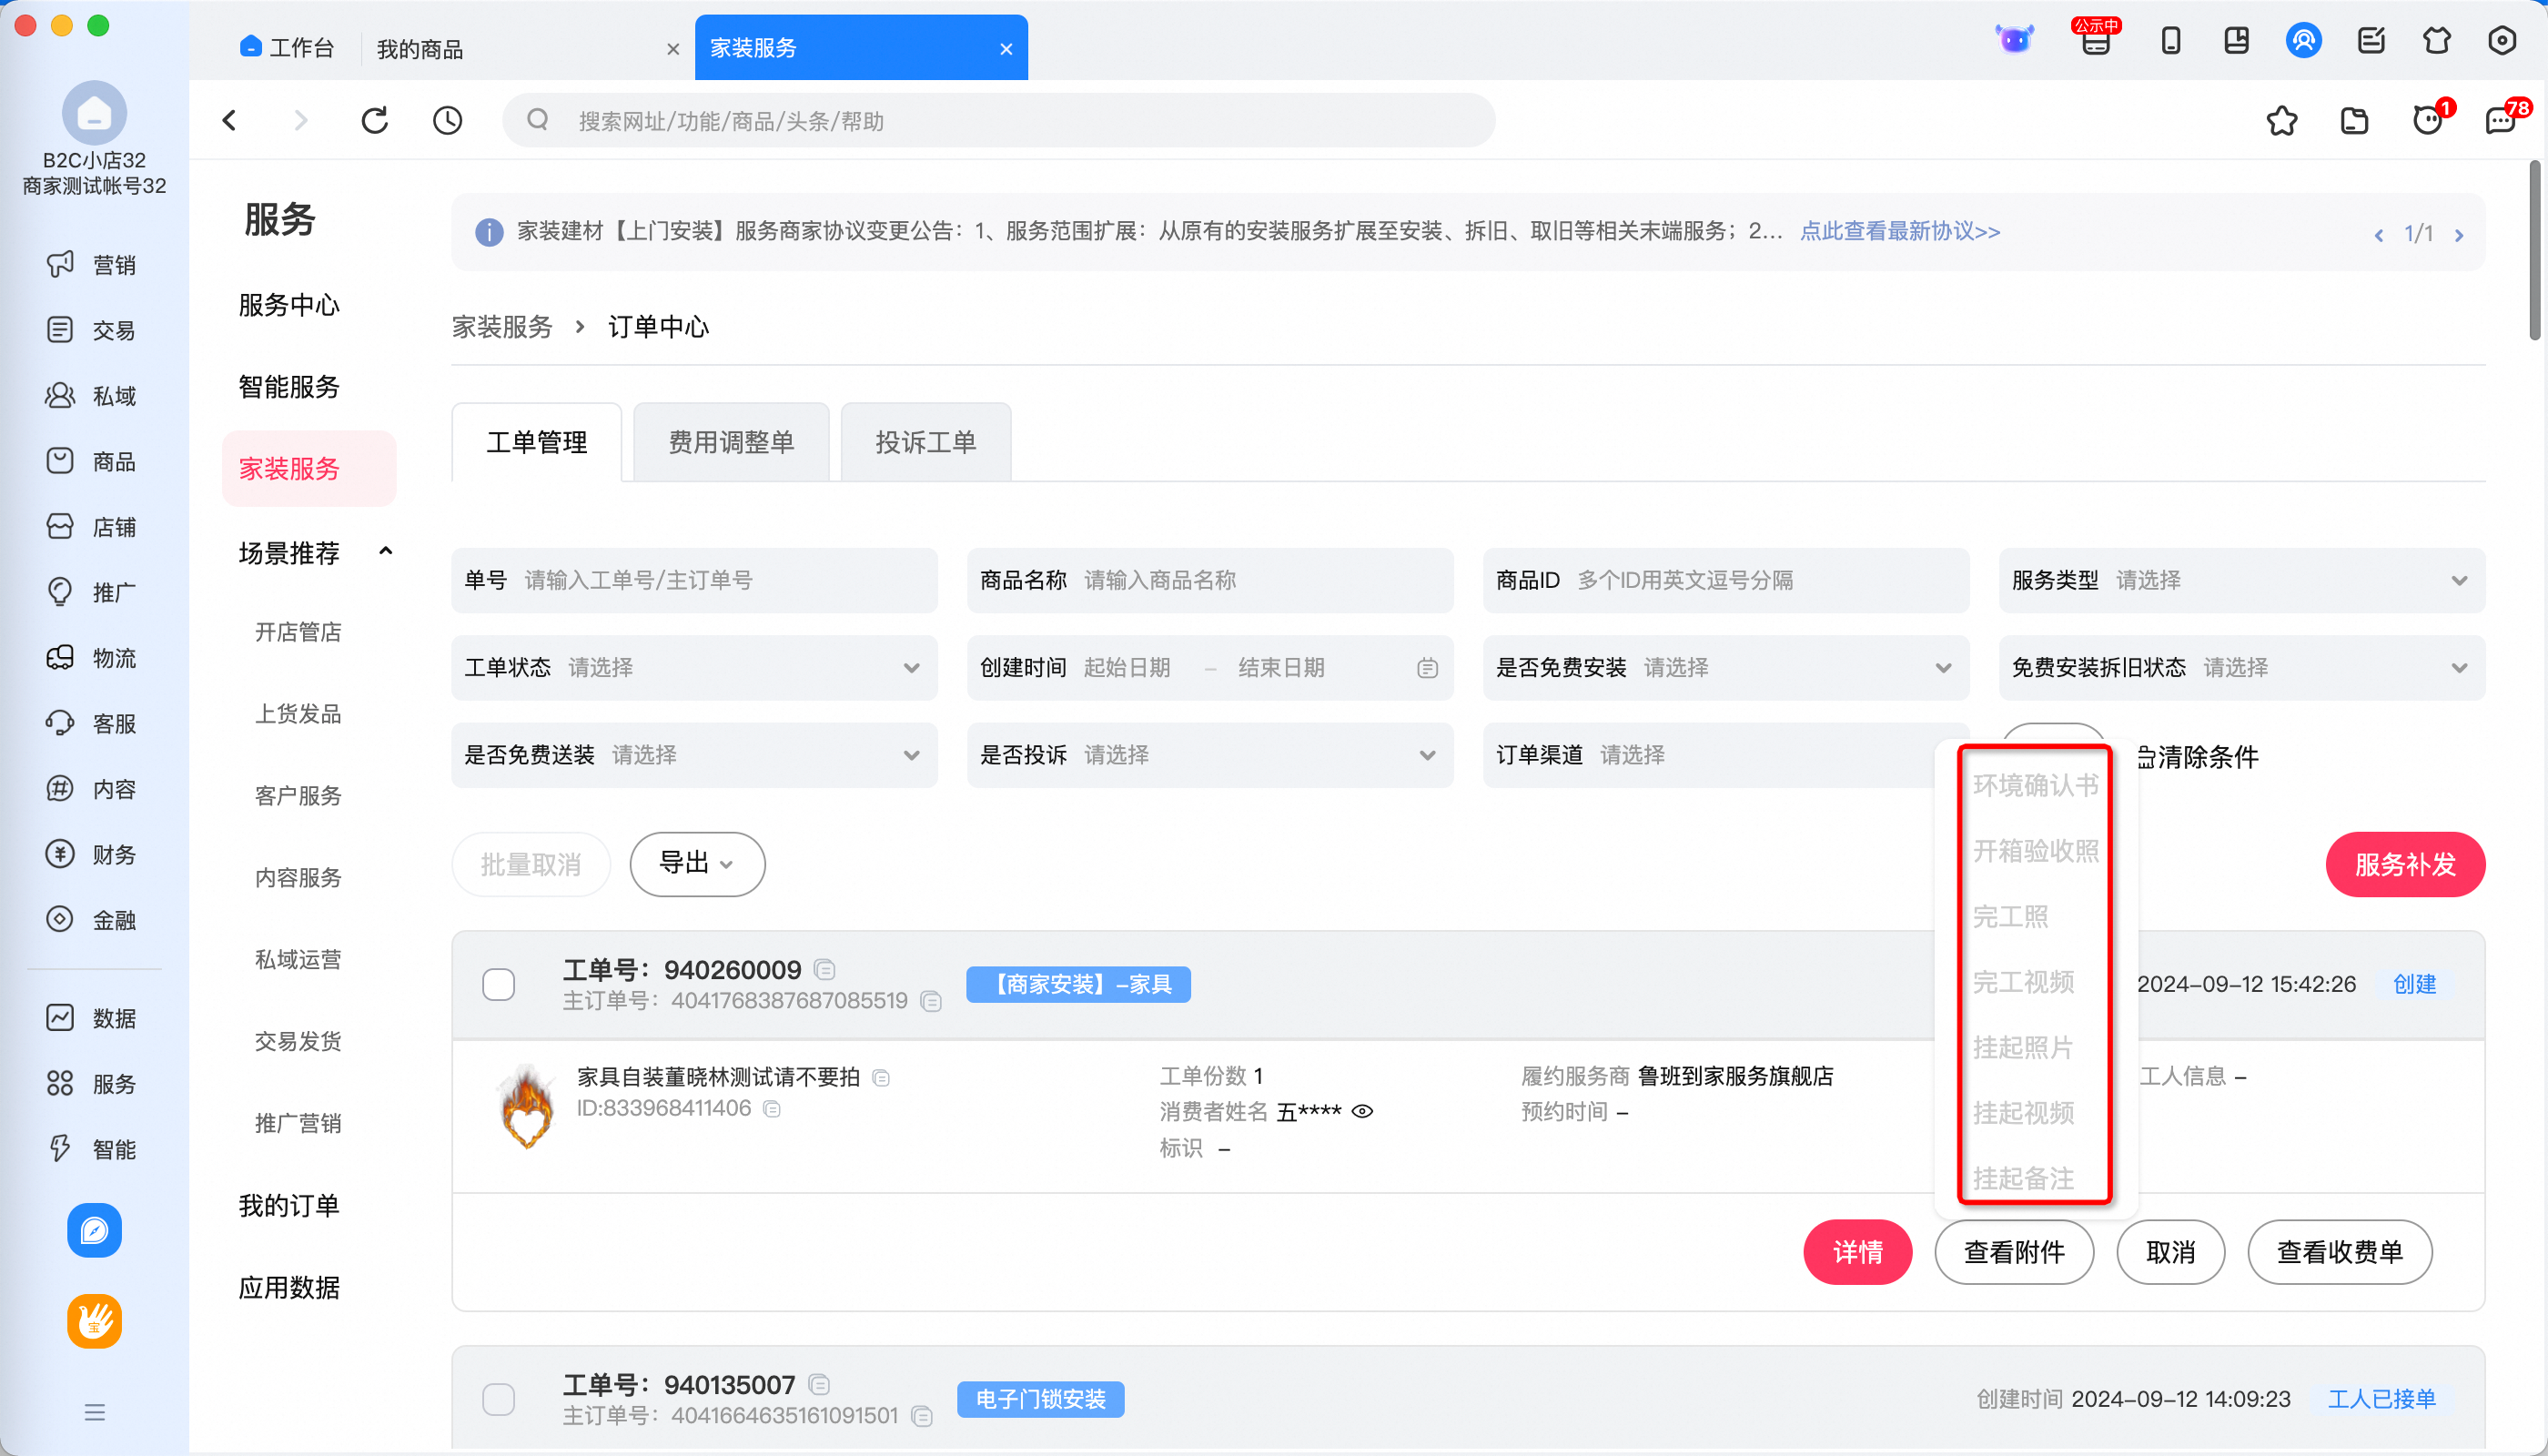The height and width of the screenshot is (1456, 2548).
Task: Open the 推广 sidebar section
Action: [92, 592]
